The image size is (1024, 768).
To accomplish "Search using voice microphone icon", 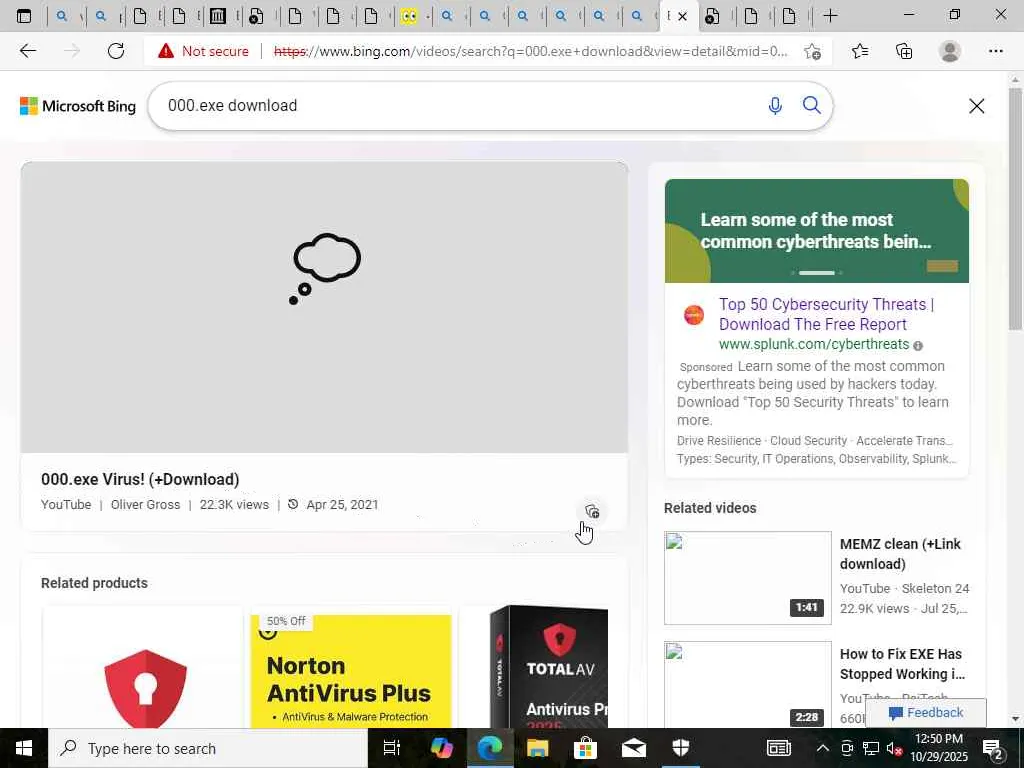I will click(775, 106).
